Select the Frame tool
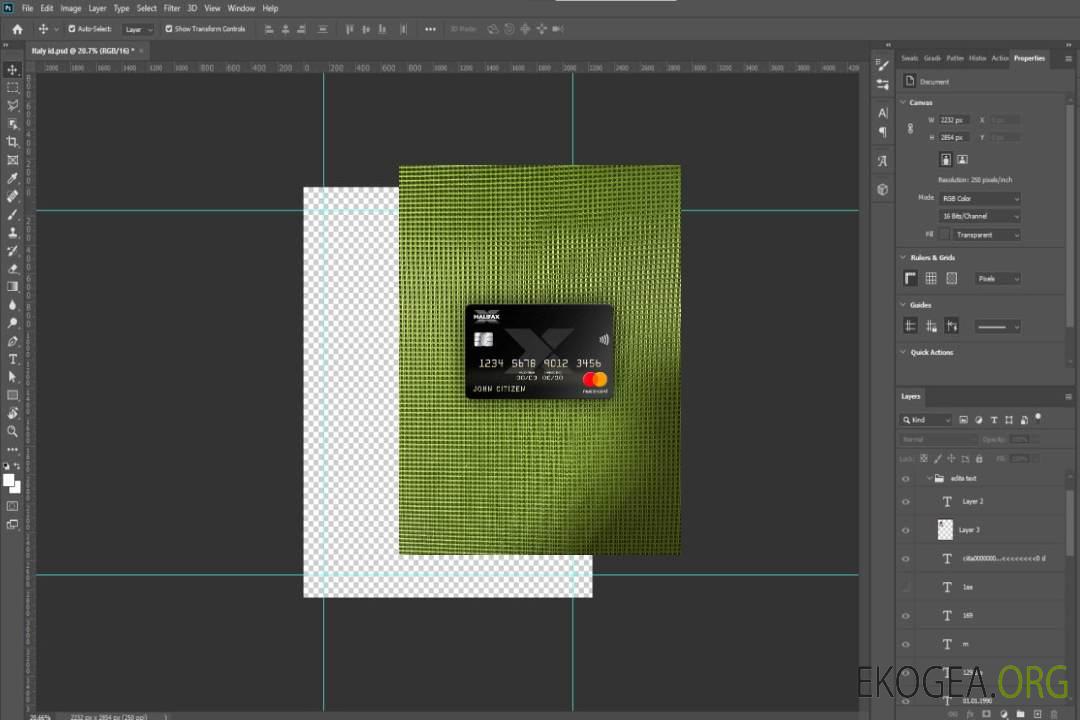Viewport: 1080px width, 720px height. pos(12,160)
